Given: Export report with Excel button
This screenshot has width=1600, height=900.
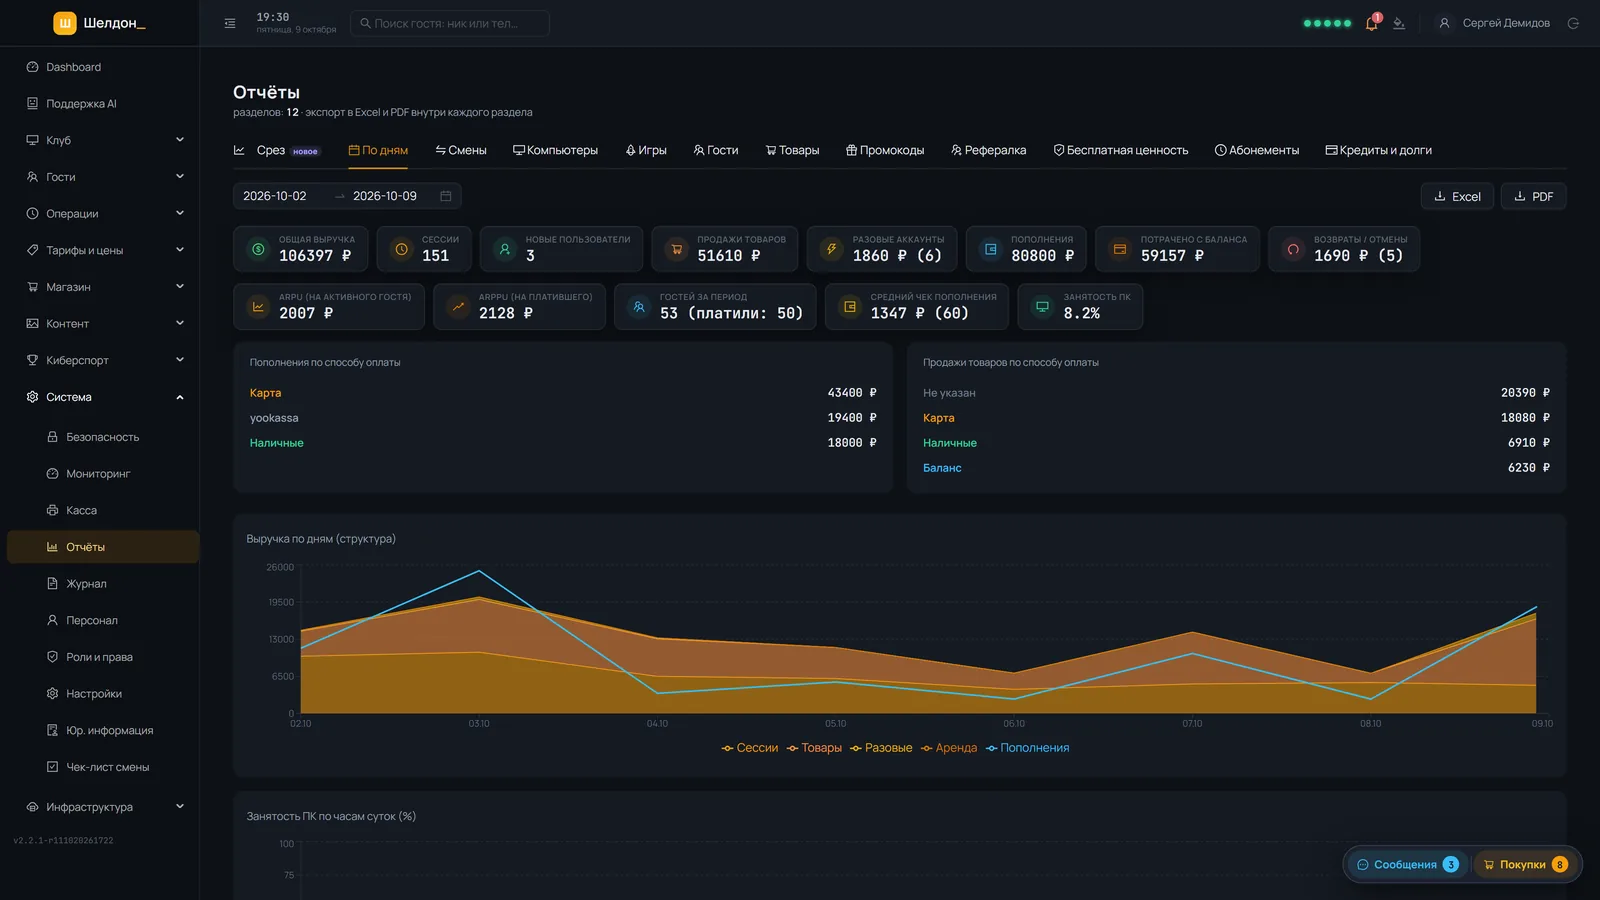Looking at the screenshot, I should 1457,196.
